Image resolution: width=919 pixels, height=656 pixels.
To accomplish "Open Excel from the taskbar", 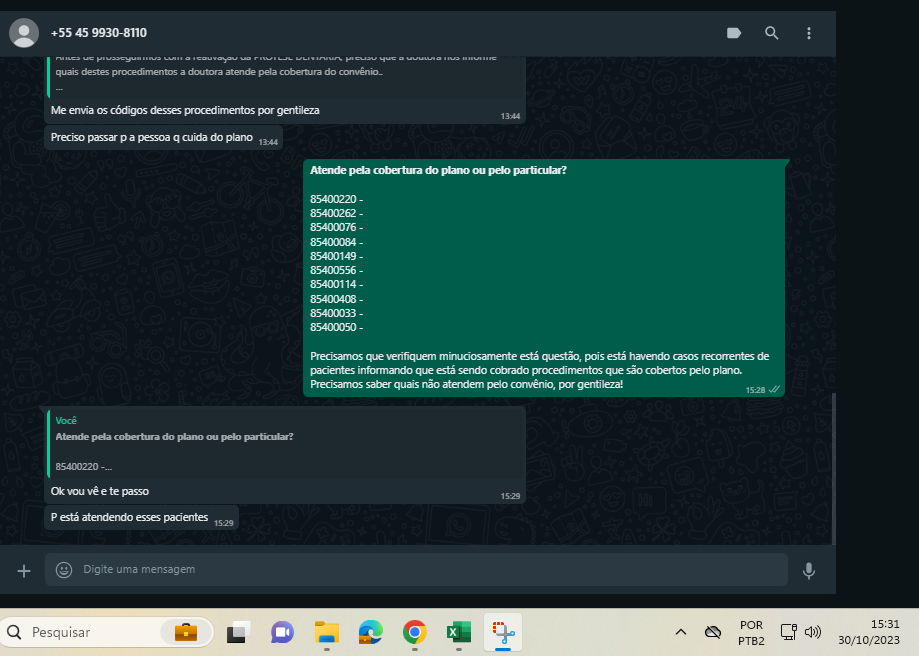I will pyautogui.click(x=458, y=632).
